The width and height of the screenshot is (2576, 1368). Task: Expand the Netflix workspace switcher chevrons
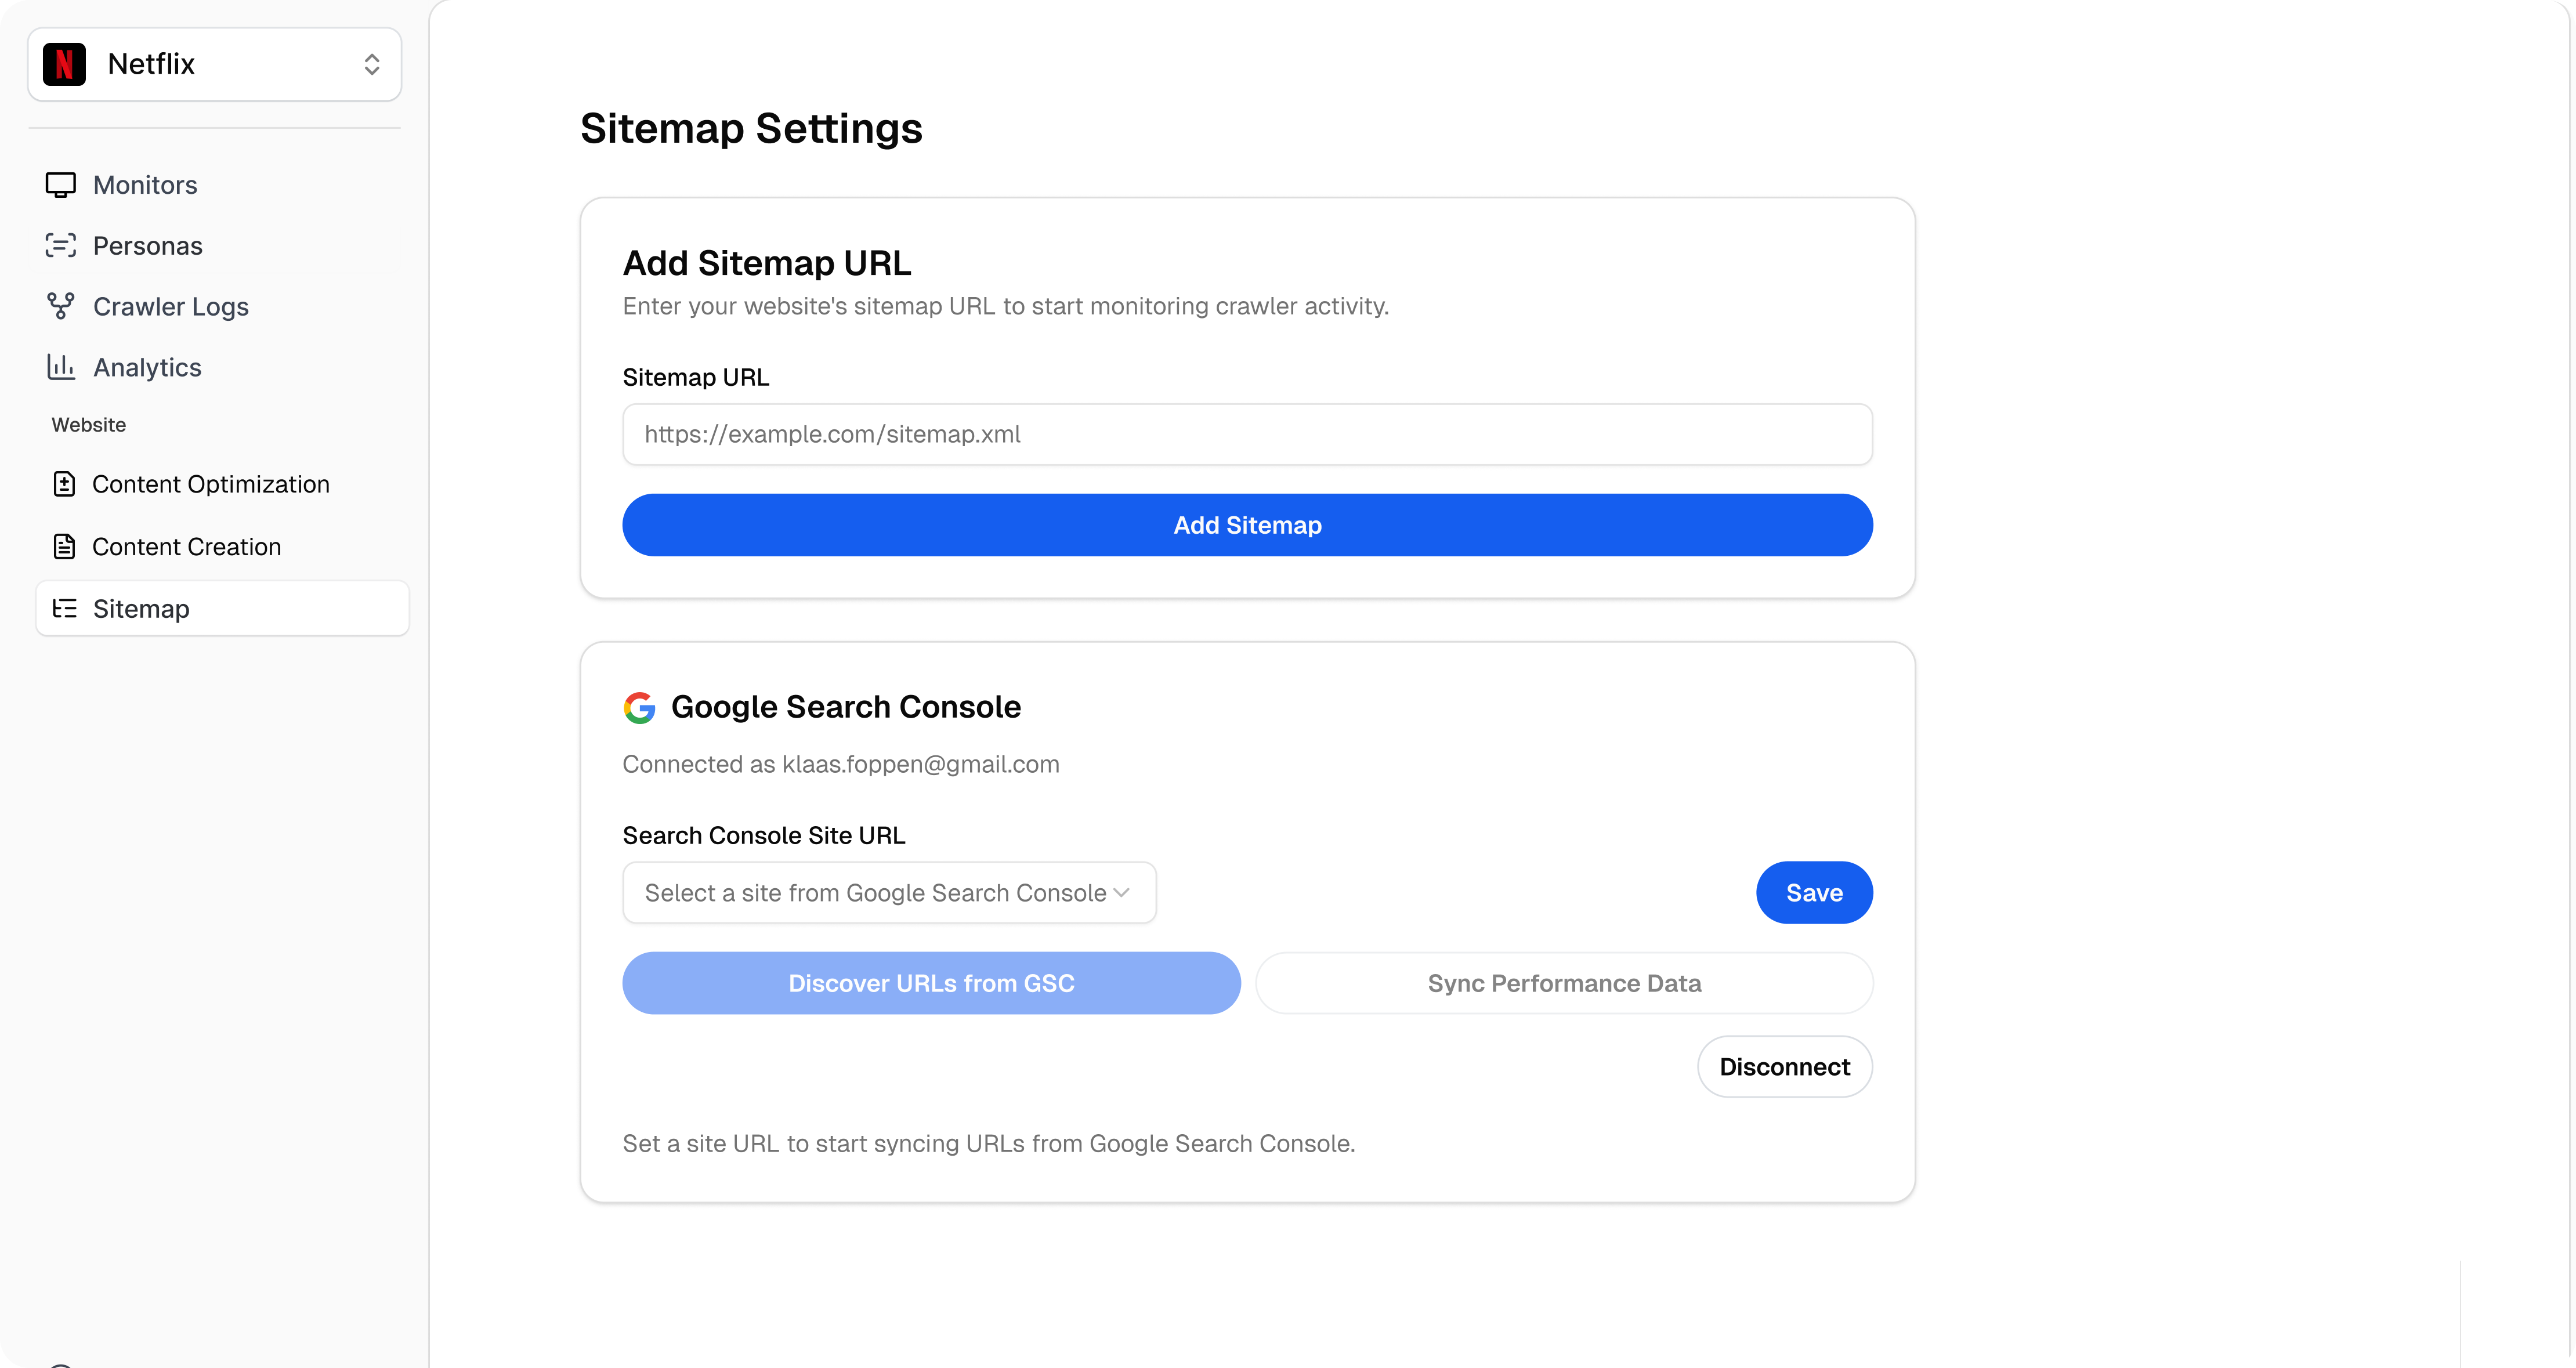(x=372, y=64)
